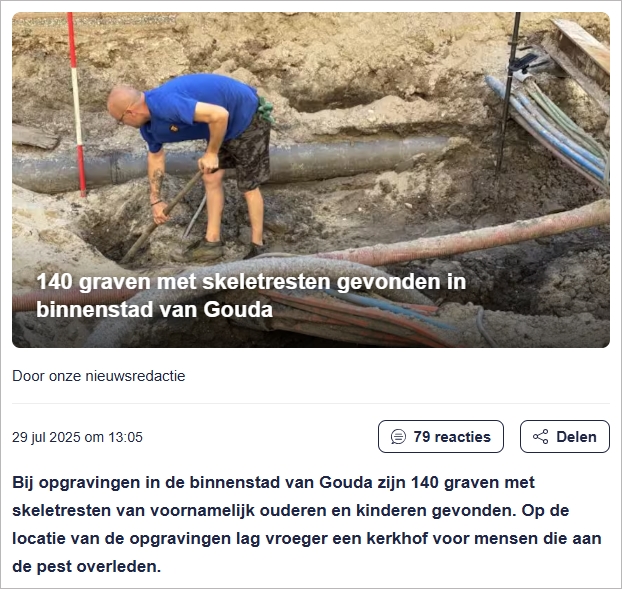
Task: Click the black survey pole in photo
Action: (508, 93)
